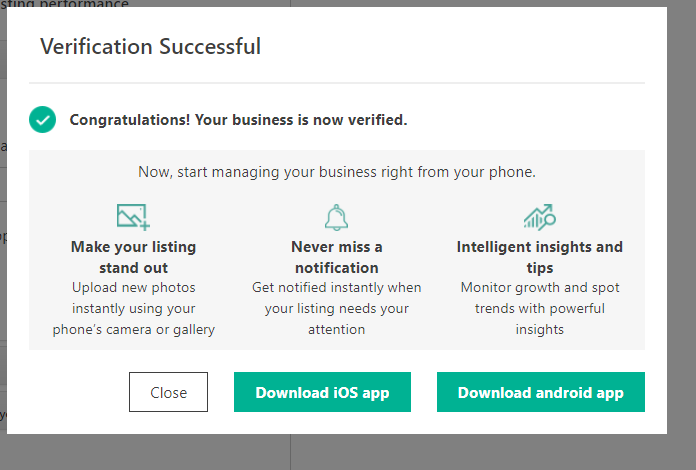Click the Get notified instantly description
Image resolution: width=696 pixels, height=470 pixels.
point(336,308)
